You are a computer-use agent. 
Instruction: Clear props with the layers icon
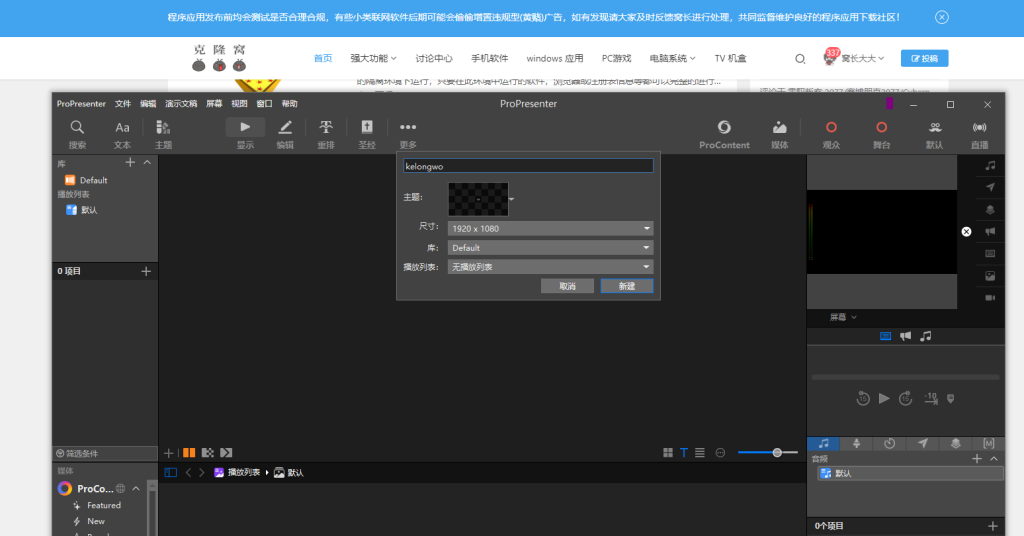coord(990,210)
